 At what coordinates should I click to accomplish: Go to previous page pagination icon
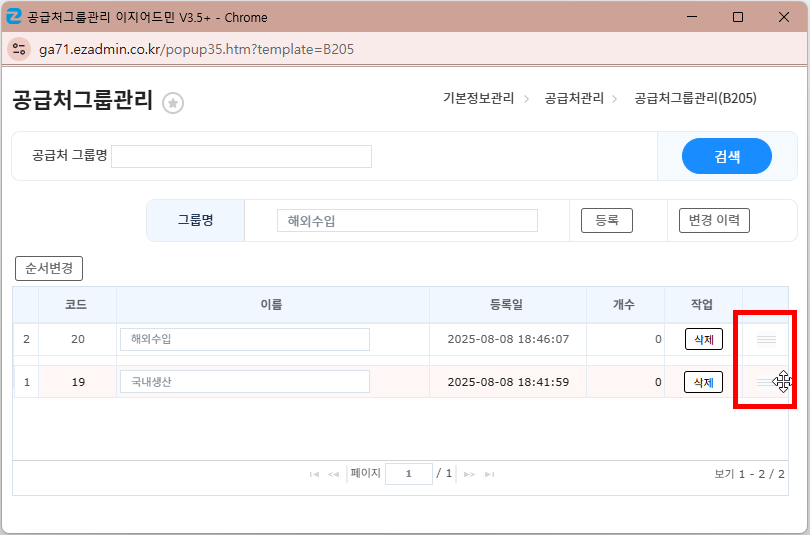tap(334, 474)
